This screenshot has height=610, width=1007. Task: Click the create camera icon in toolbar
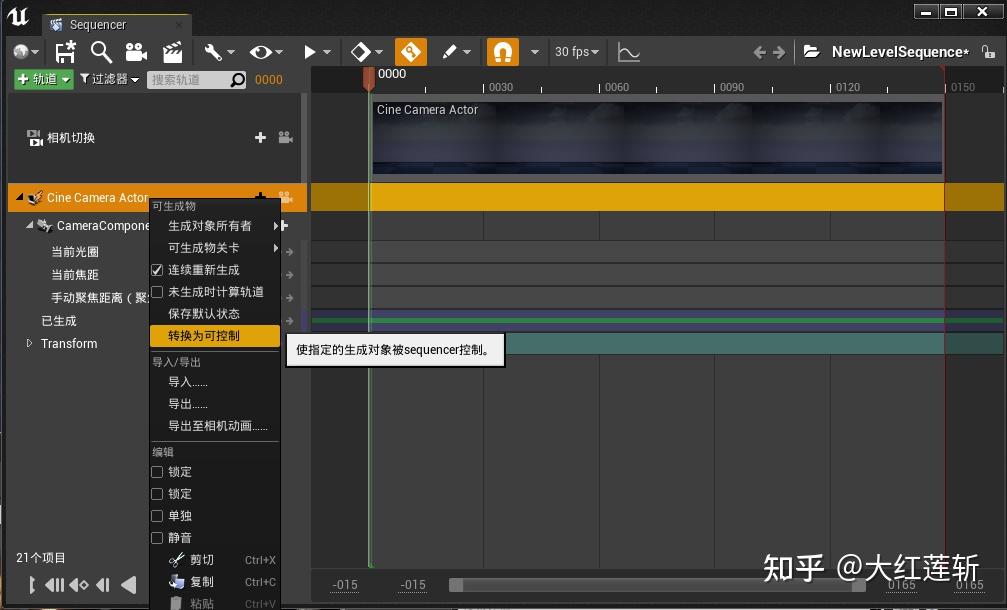tap(135, 52)
